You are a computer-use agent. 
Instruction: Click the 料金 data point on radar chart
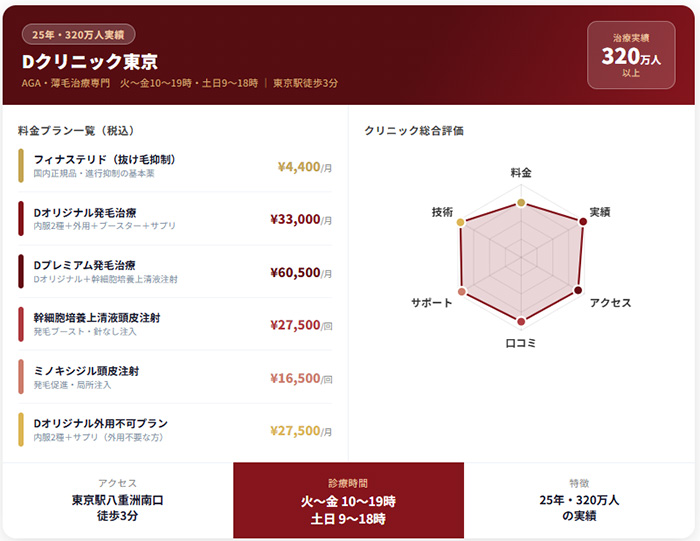(x=521, y=203)
